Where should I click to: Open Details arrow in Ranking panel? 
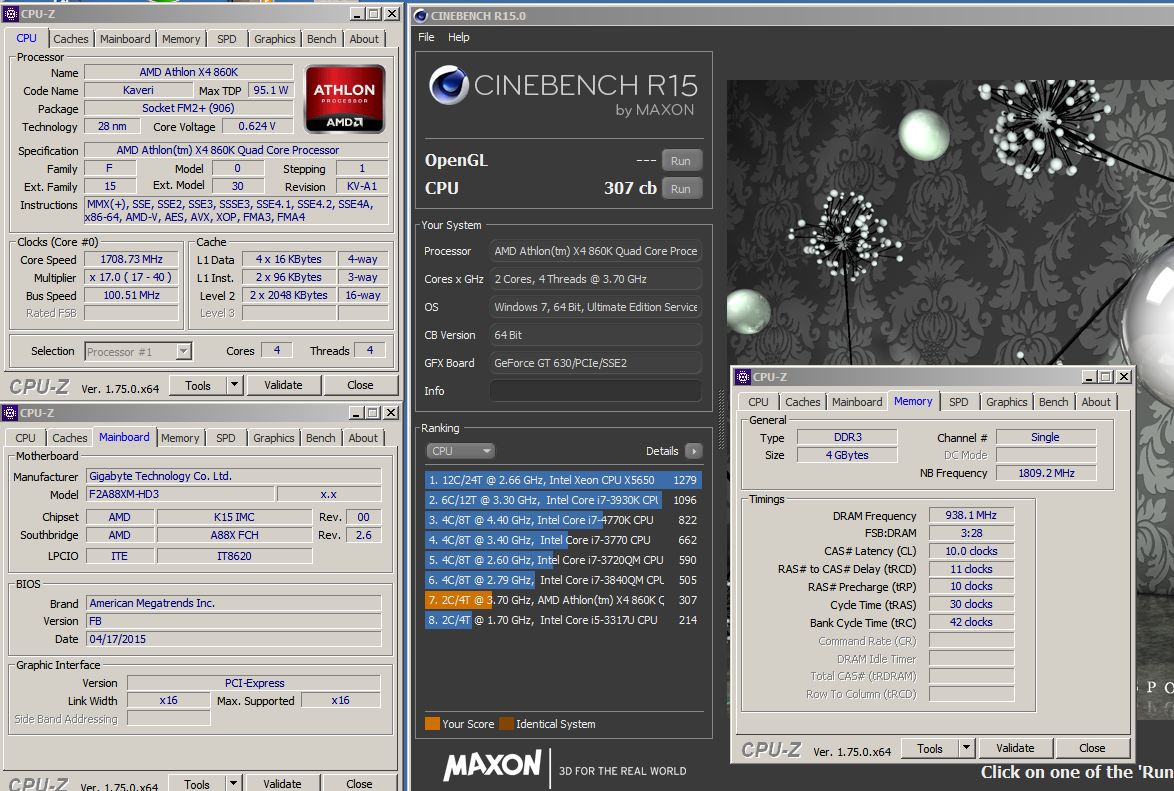tap(693, 451)
